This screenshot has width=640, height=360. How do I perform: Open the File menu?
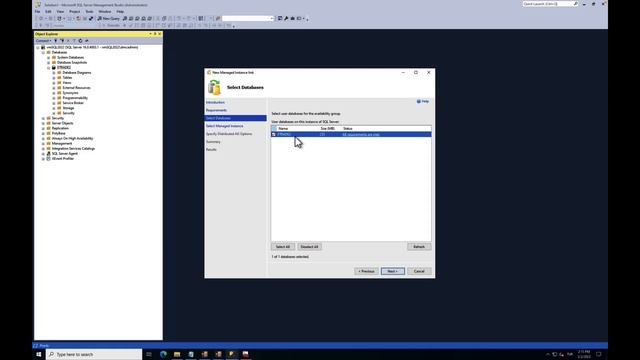tap(38, 11)
